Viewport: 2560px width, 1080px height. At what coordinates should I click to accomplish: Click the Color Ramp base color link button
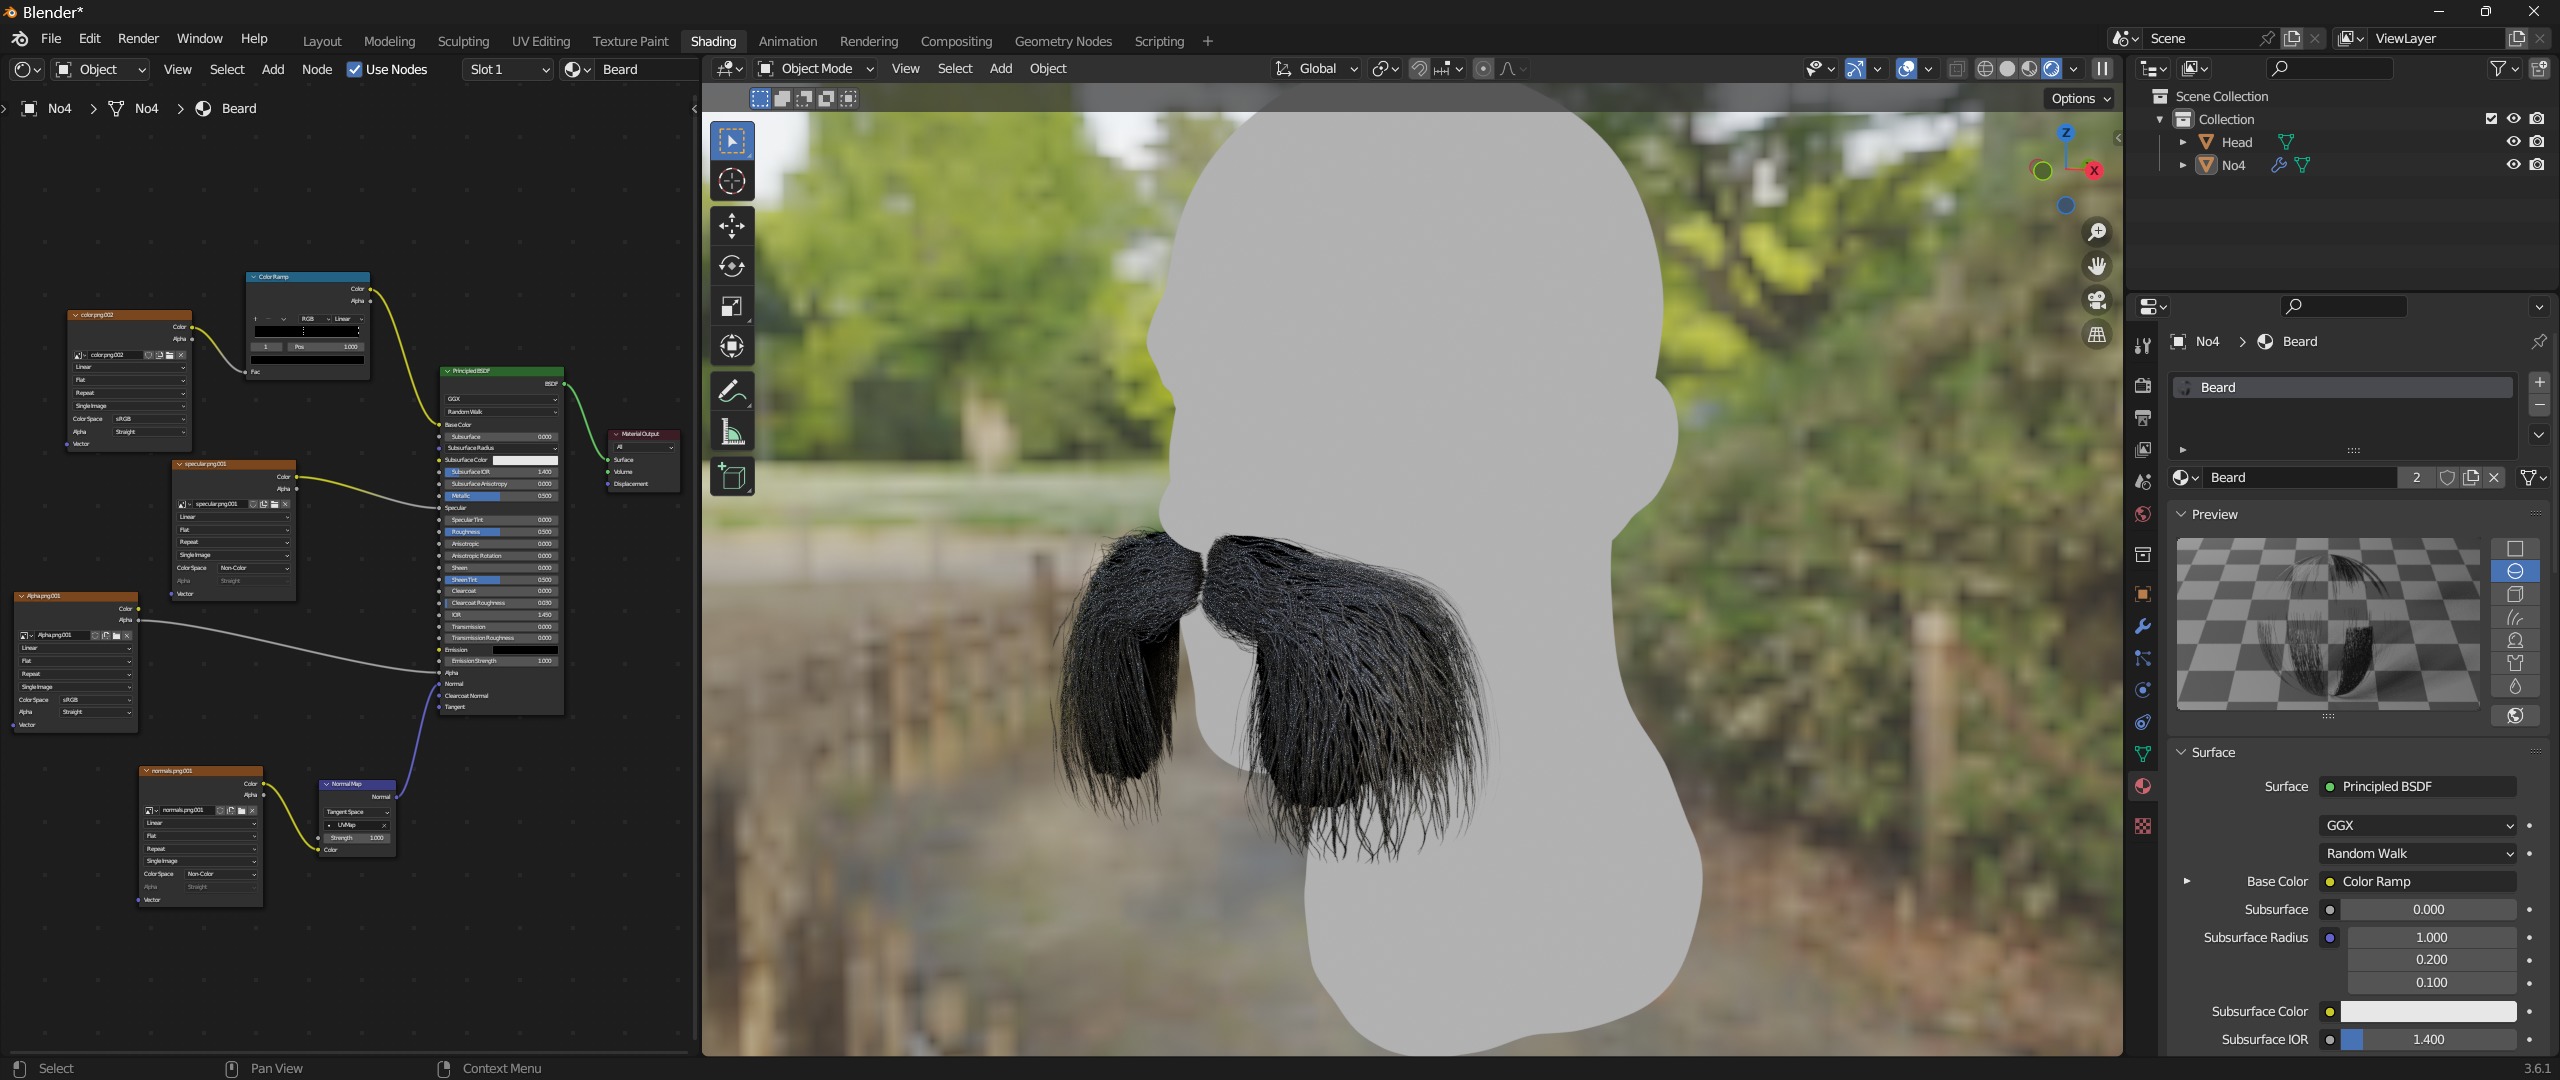tap(2417, 882)
